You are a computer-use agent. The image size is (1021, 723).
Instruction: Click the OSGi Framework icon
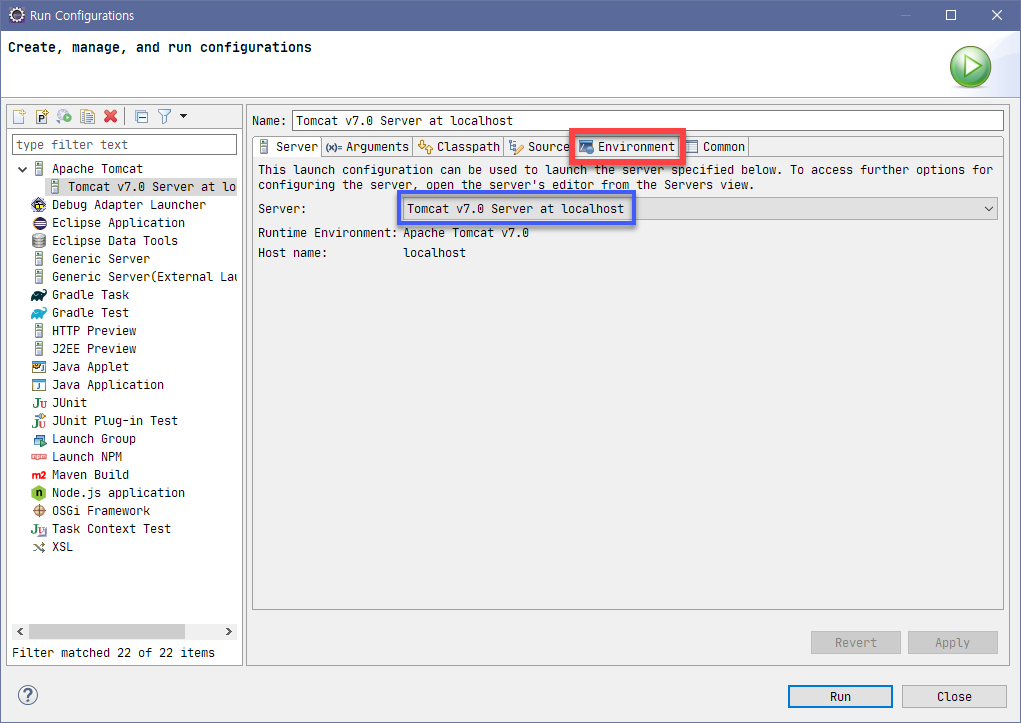click(39, 511)
